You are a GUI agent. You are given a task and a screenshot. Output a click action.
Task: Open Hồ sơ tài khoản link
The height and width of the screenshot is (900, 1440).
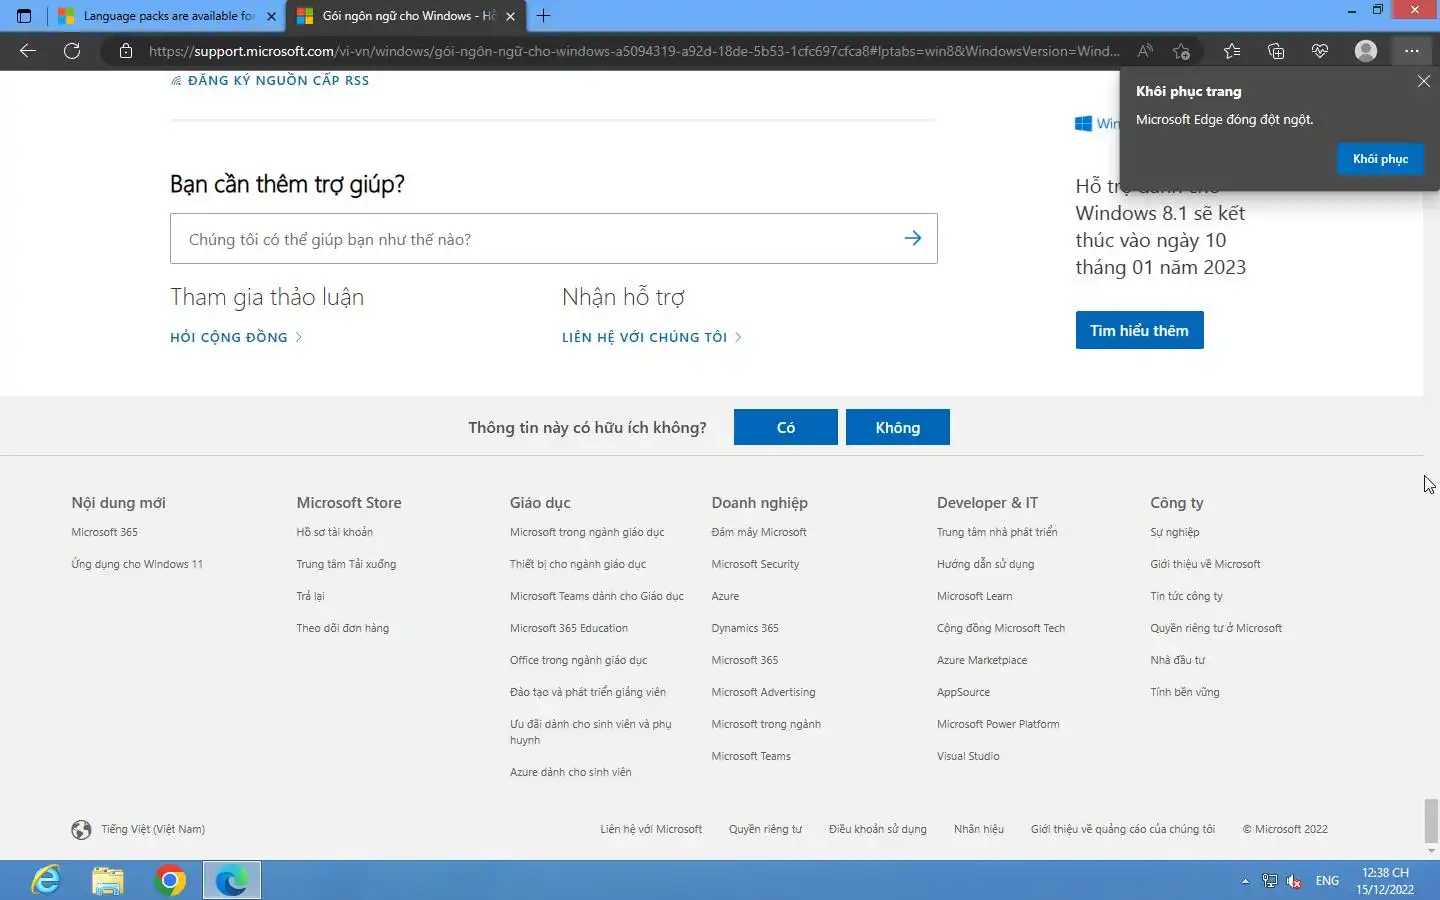point(334,532)
